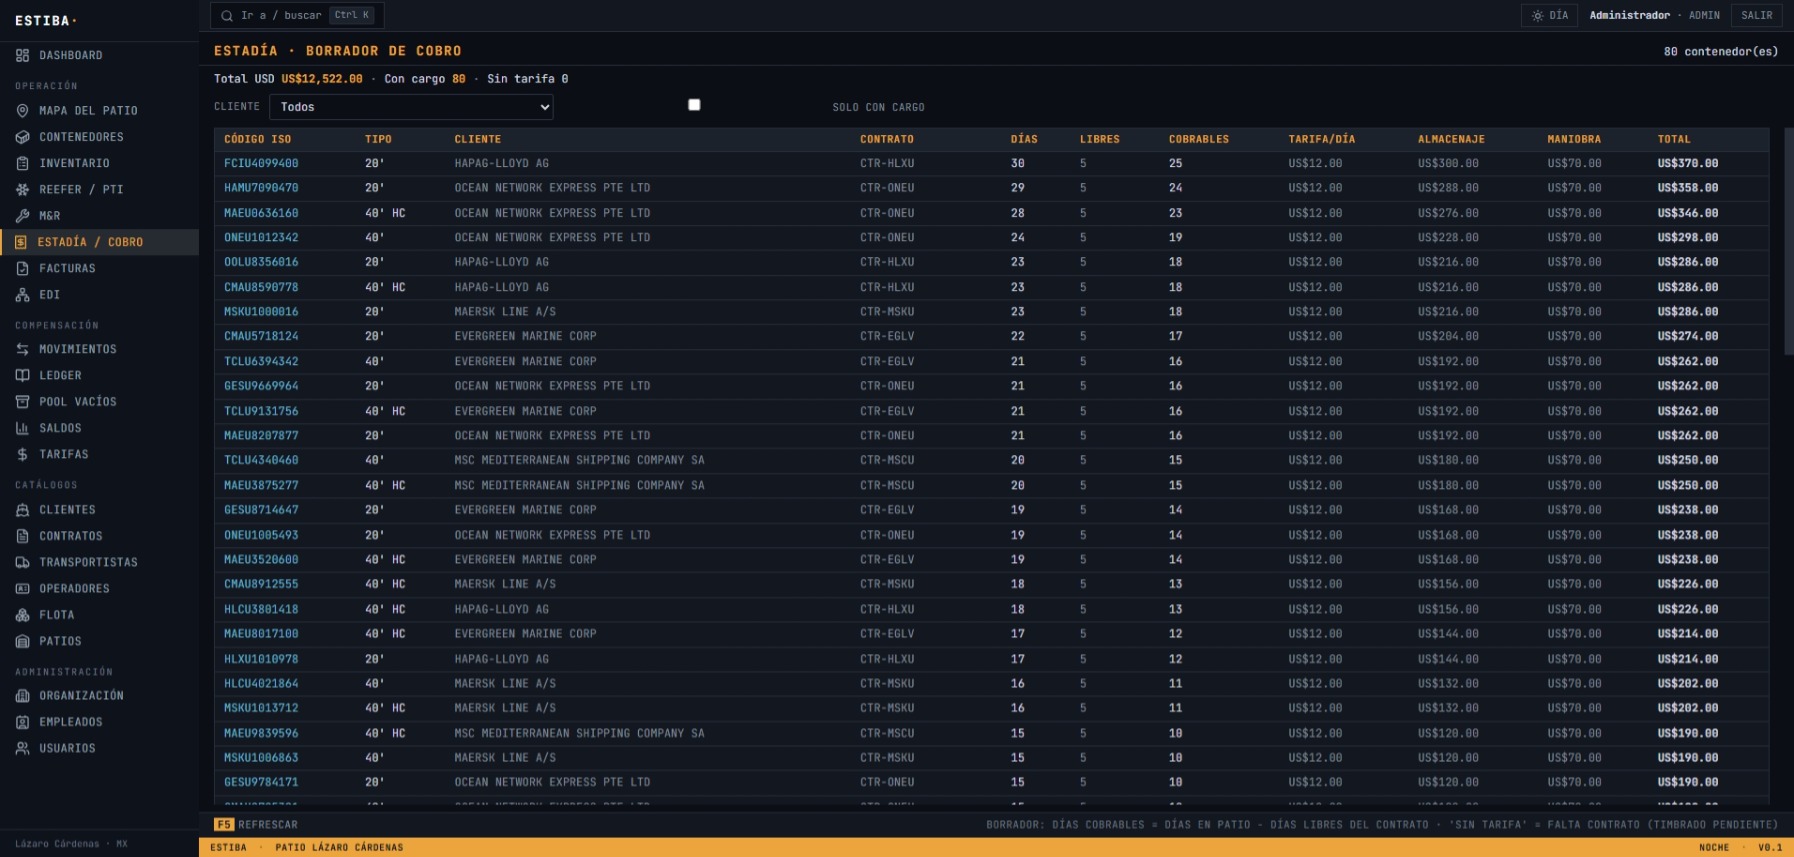Click the ESTIBA logo
Viewport: 1794px width, 857px height.
pos(46,20)
